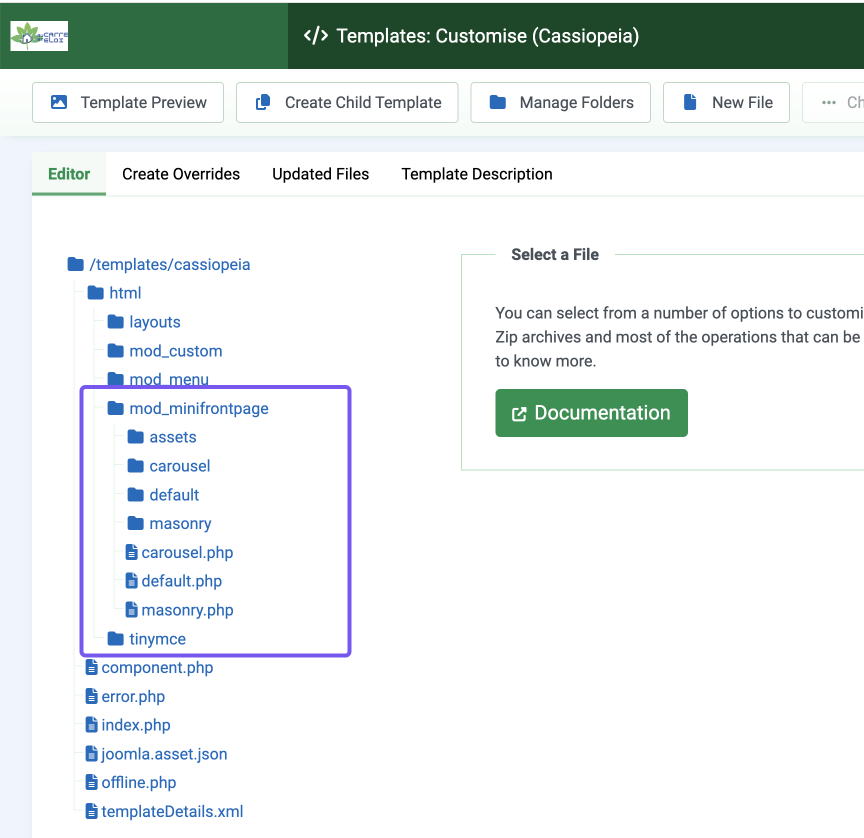Expand the layouts folder
This screenshot has height=838, width=864.
tap(154, 322)
